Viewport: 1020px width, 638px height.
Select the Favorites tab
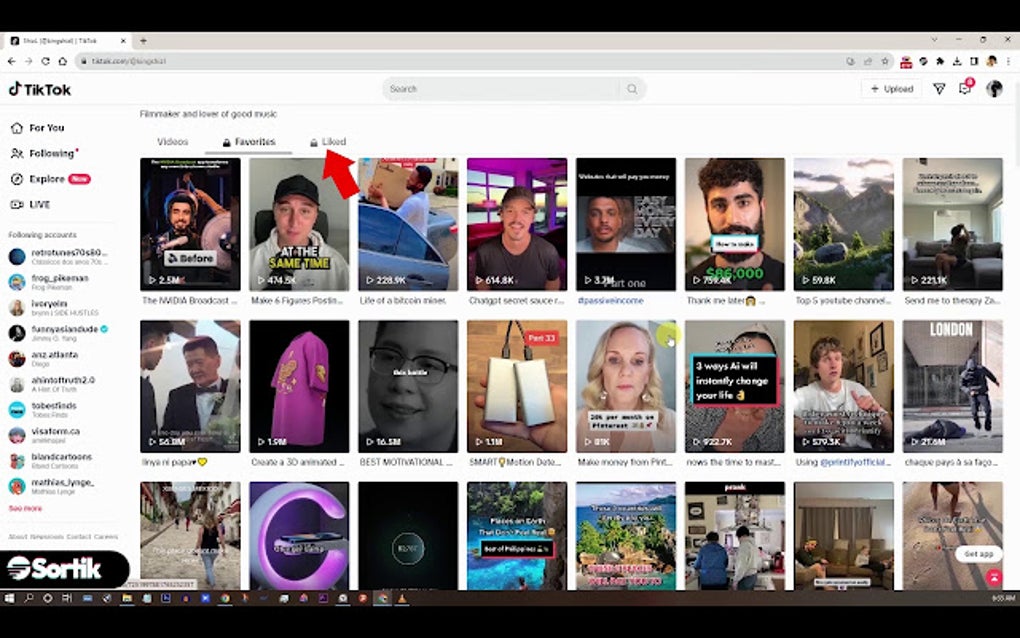click(x=248, y=142)
